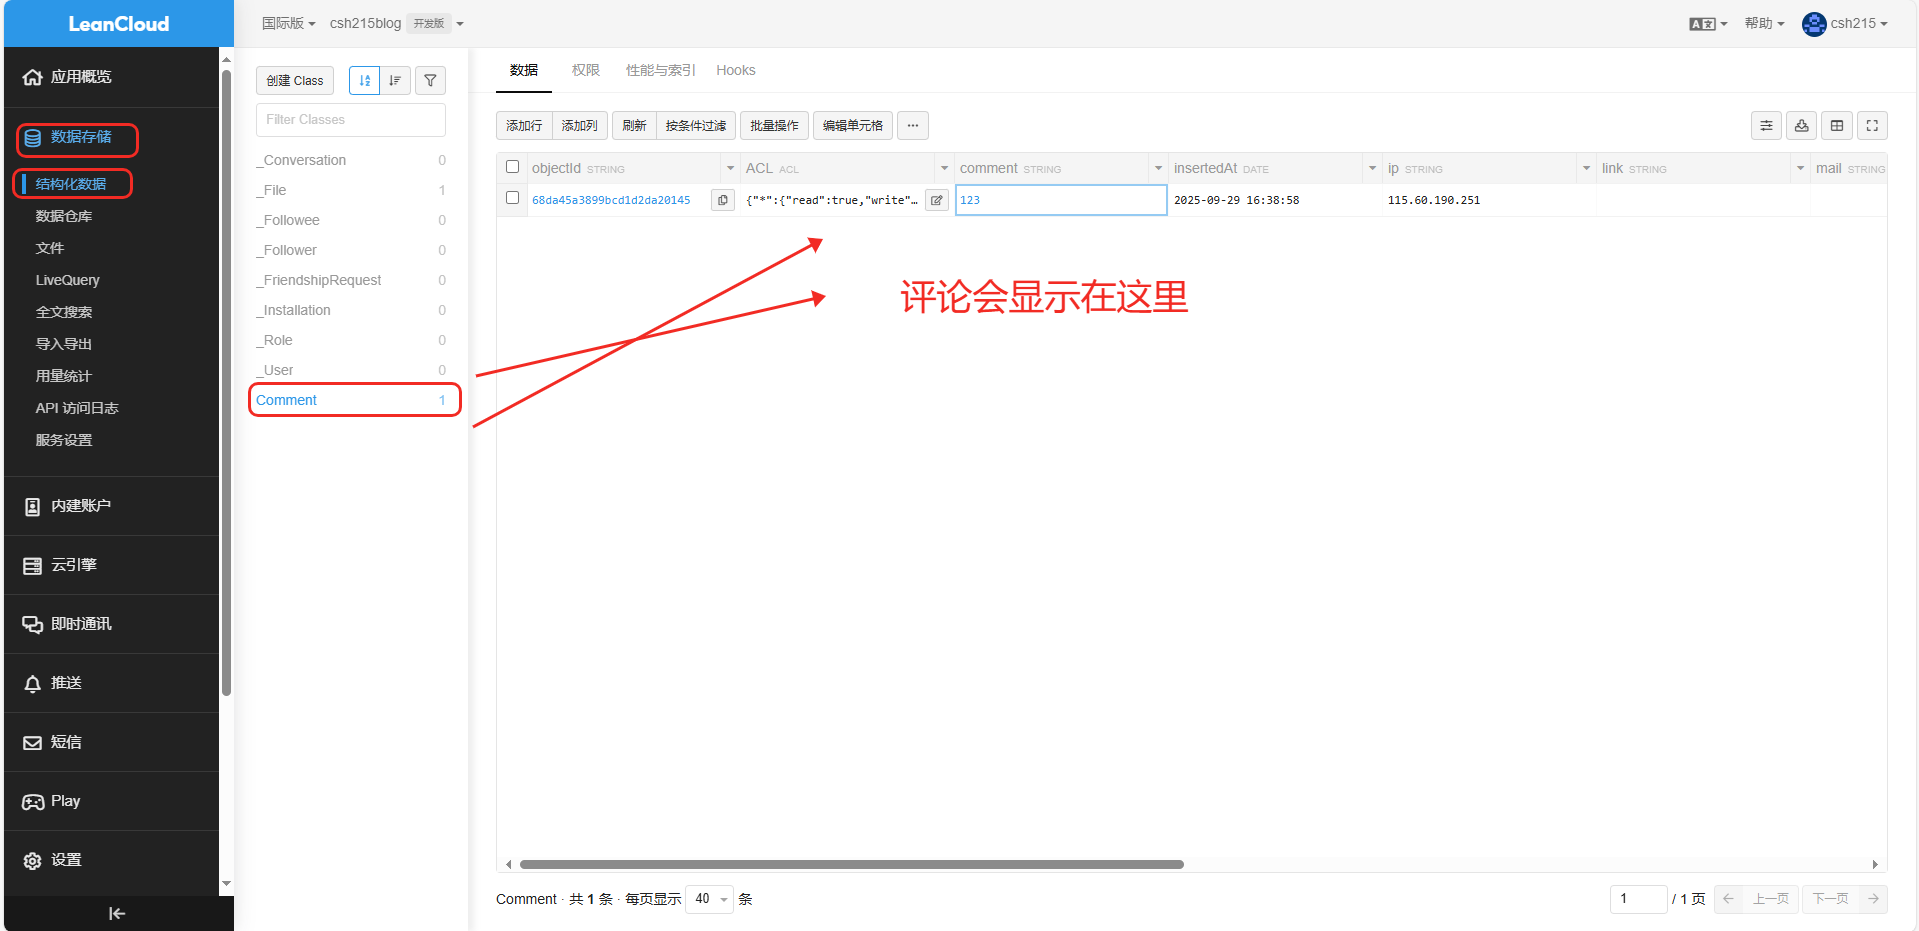The height and width of the screenshot is (931, 1919).
Task: Collapse the sidebar with the bottom arrow icon
Action: click(117, 913)
